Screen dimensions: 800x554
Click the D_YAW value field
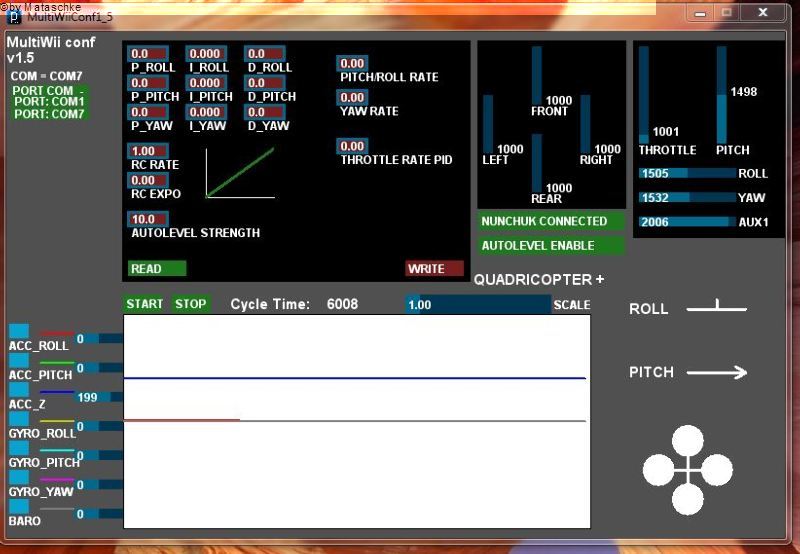(264, 112)
